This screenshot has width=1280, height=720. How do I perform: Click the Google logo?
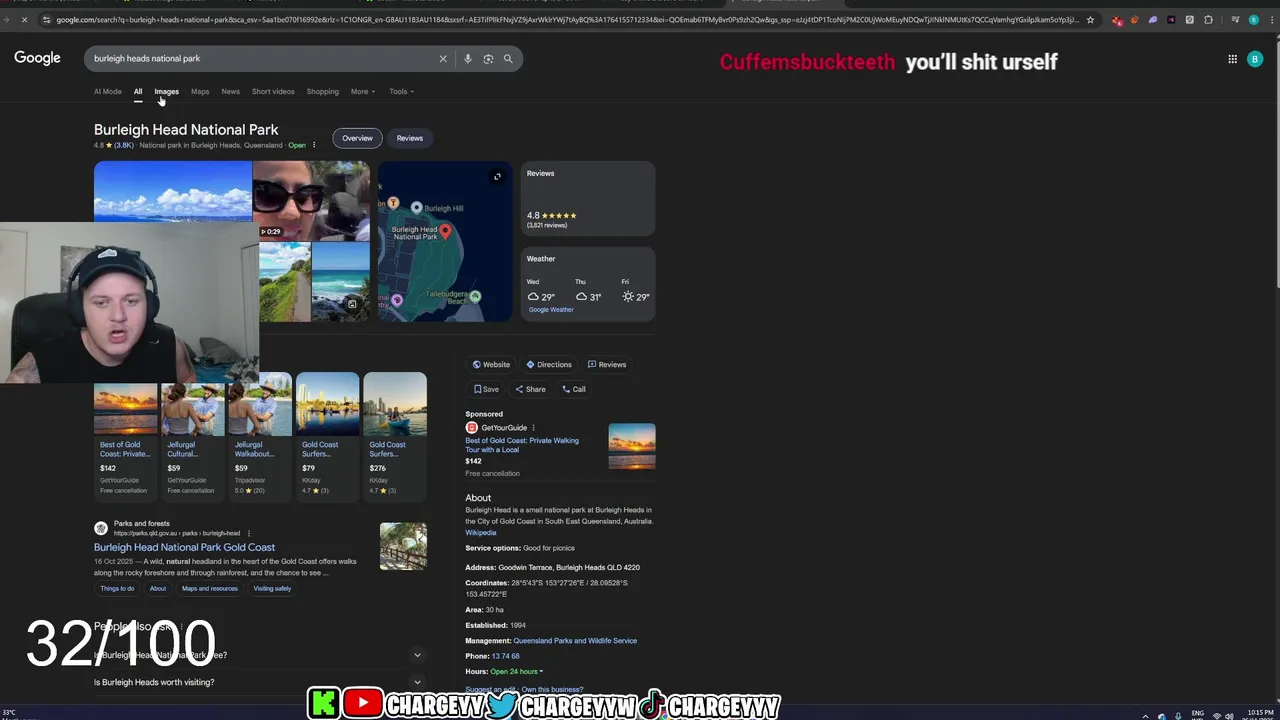point(37,58)
